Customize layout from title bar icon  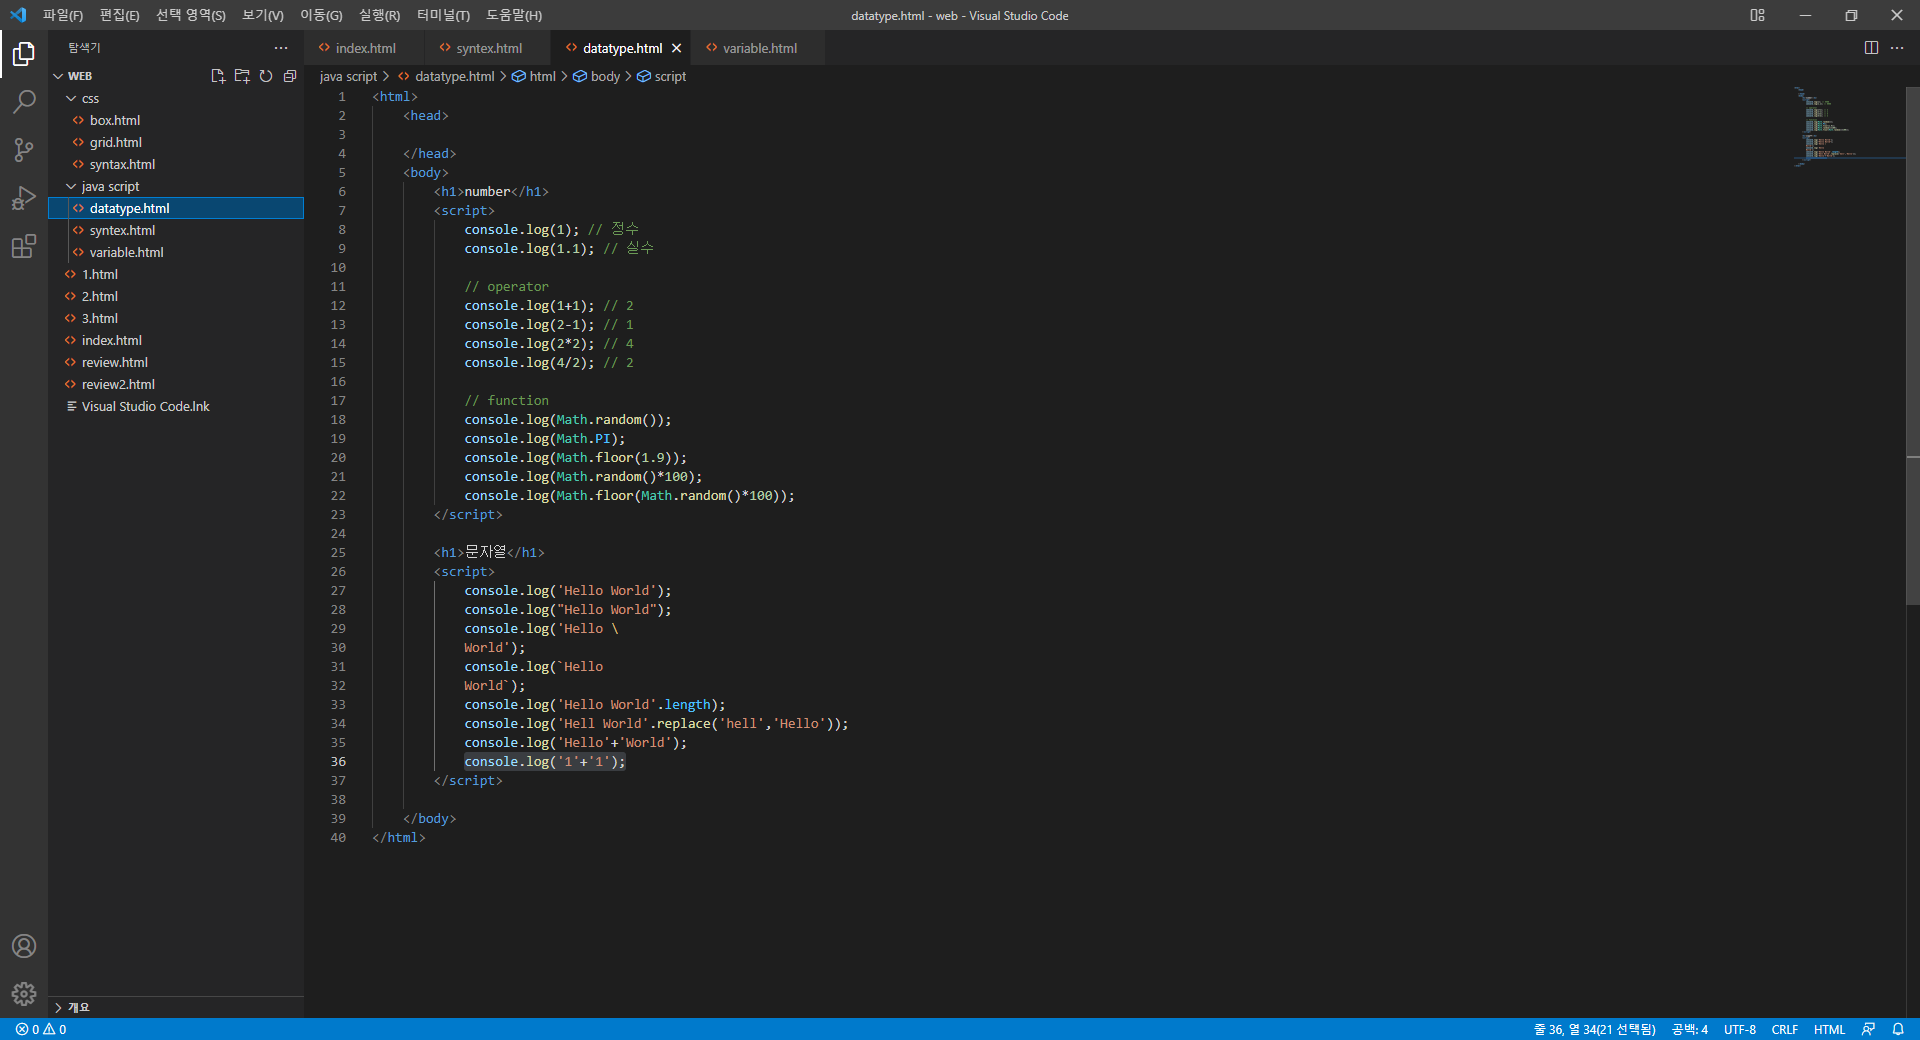pyautogui.click(x=1757, y=15)
